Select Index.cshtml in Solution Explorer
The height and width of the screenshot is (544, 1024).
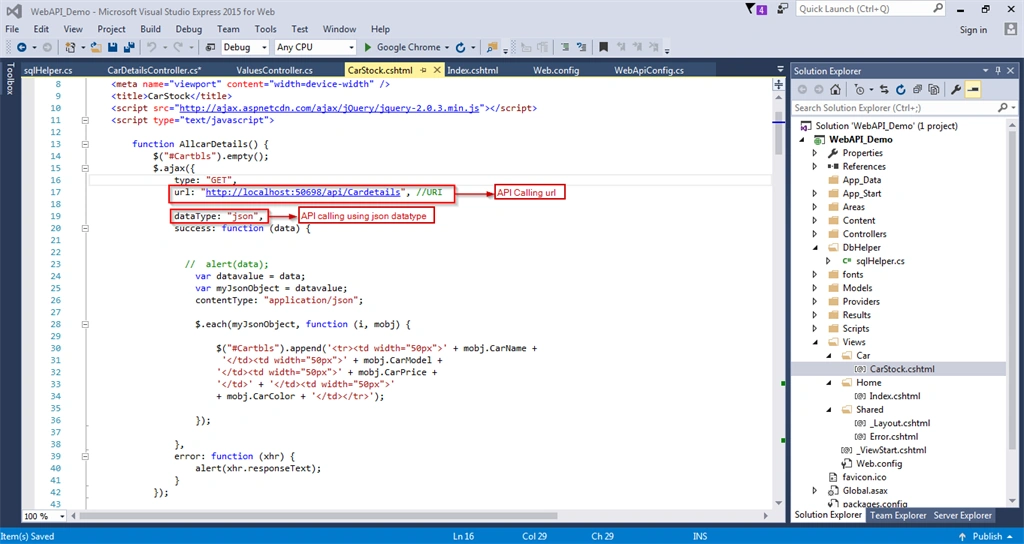tap(895, 396)
